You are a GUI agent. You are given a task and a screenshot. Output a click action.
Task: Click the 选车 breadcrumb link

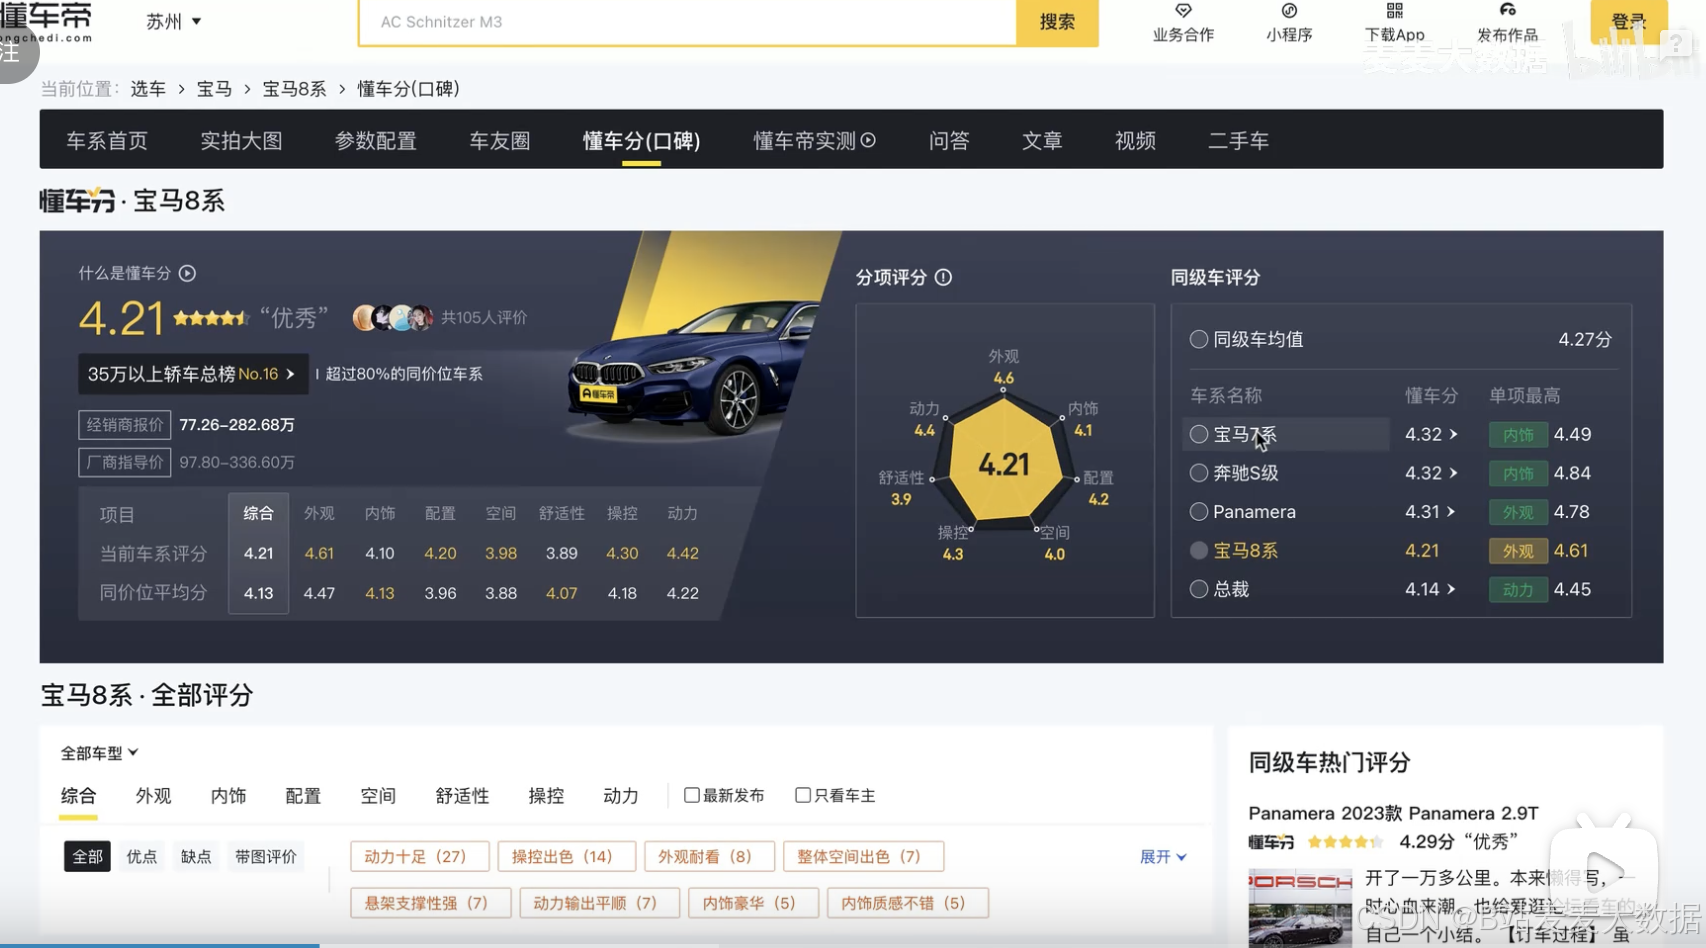pyautogui.click(x=148, y=89)
